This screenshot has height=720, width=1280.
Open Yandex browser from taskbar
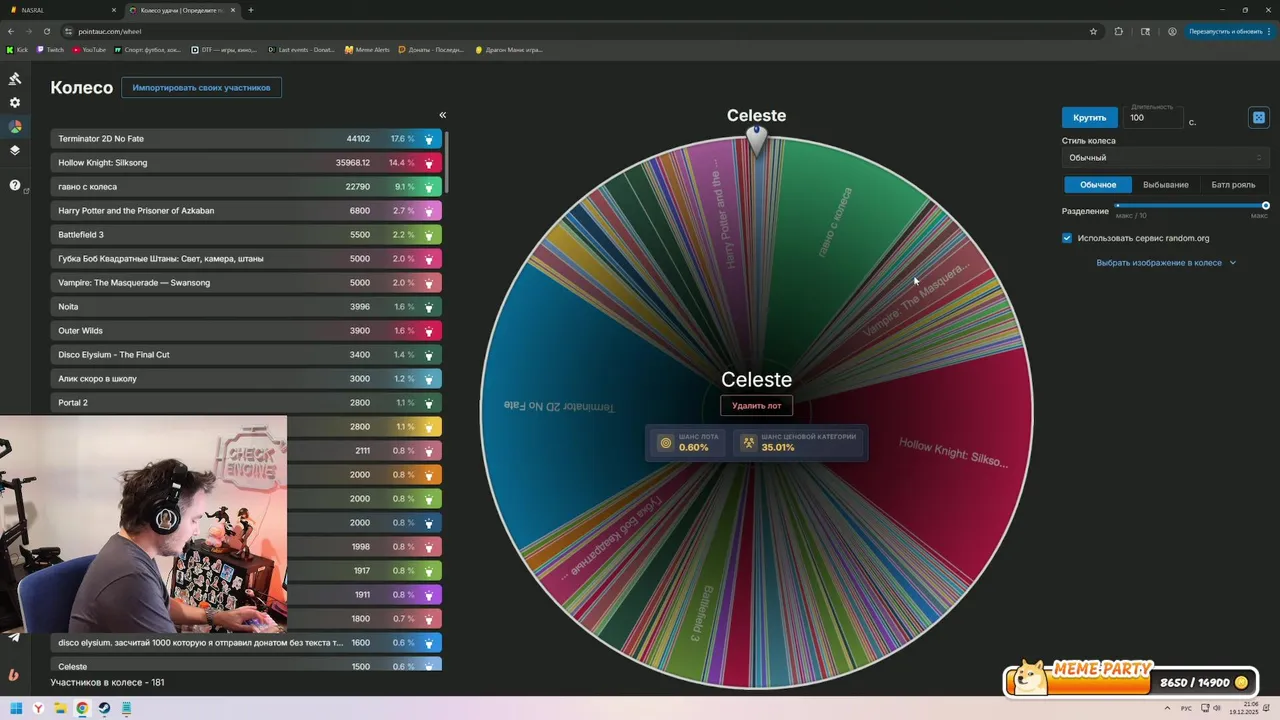click(x=38, y=708)
